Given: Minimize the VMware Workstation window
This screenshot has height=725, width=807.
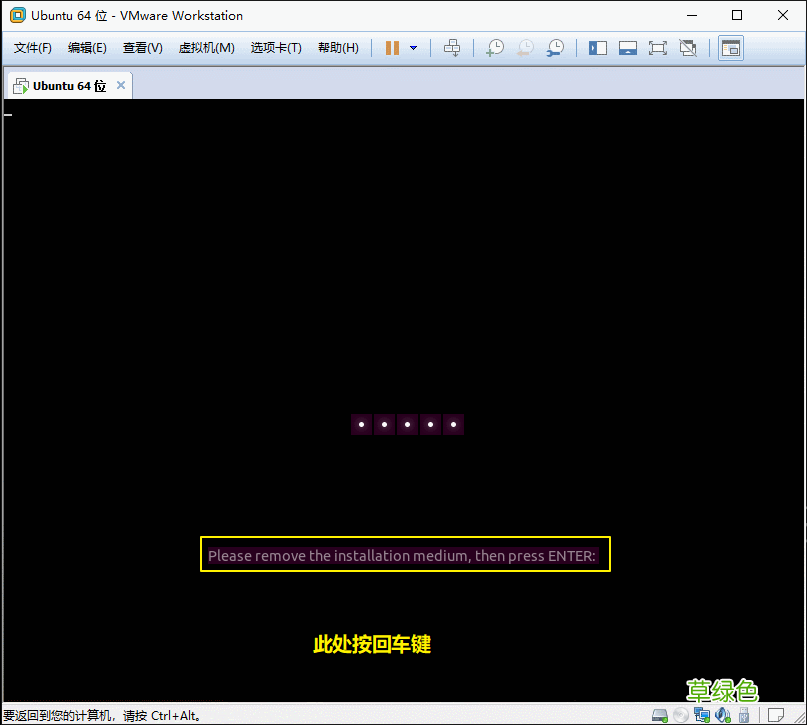Looking at the screenshot, I should point(692,15).
